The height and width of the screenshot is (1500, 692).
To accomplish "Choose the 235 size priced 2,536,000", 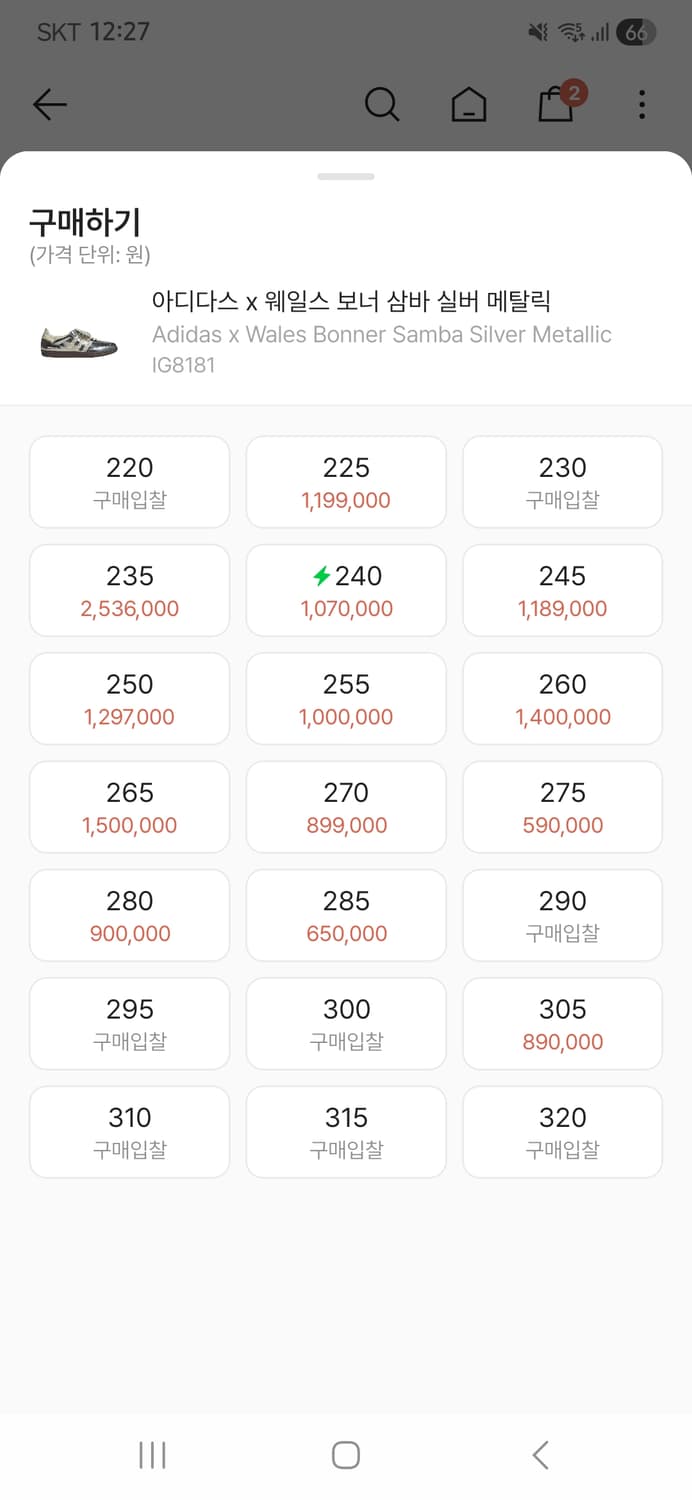I will pyautogui.click(x=129, y=590).
